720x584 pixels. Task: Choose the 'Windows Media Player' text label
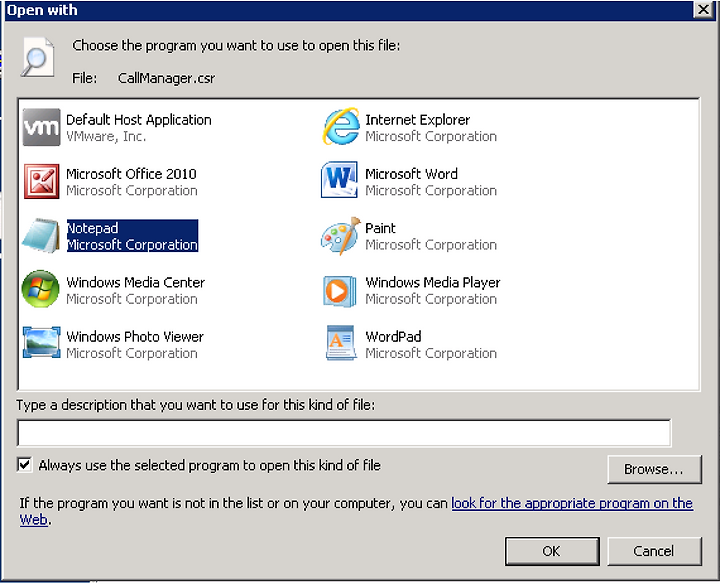click(x=433, y=282)
